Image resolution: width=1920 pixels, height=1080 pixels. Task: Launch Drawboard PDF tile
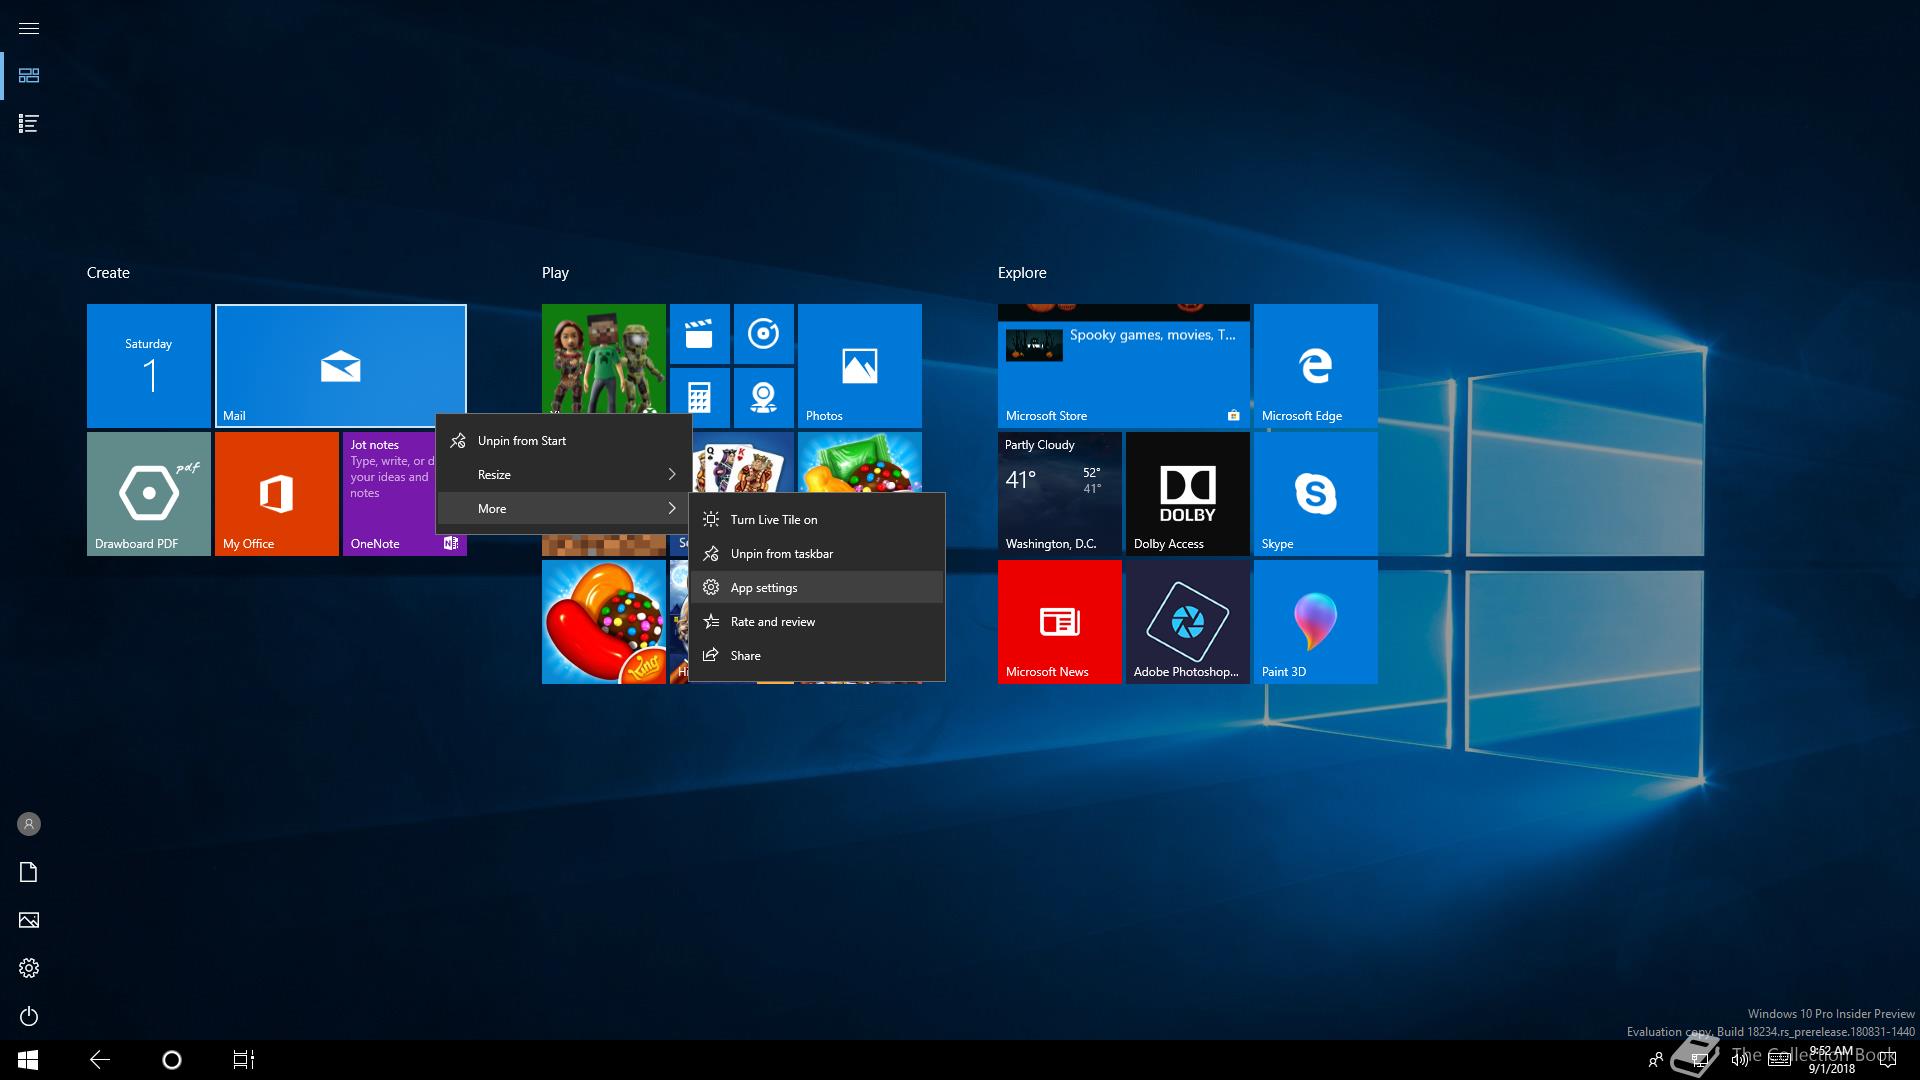coord(148,493)
